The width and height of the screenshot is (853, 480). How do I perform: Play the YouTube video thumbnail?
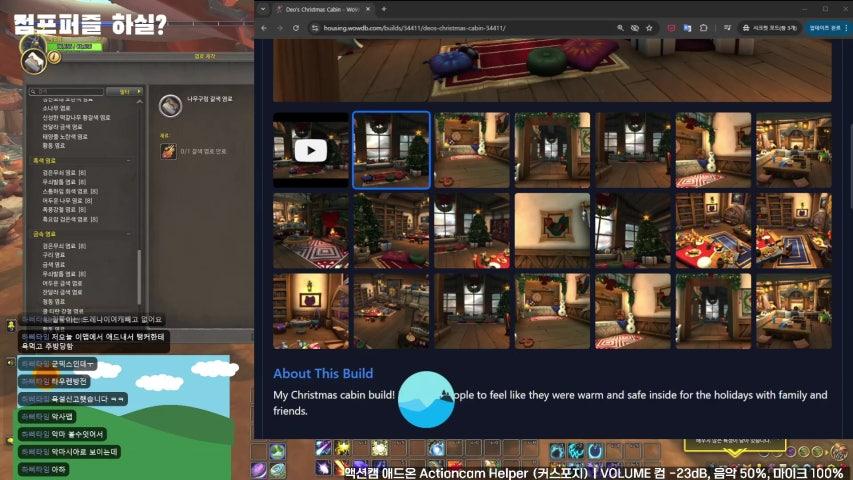(311, 150)
